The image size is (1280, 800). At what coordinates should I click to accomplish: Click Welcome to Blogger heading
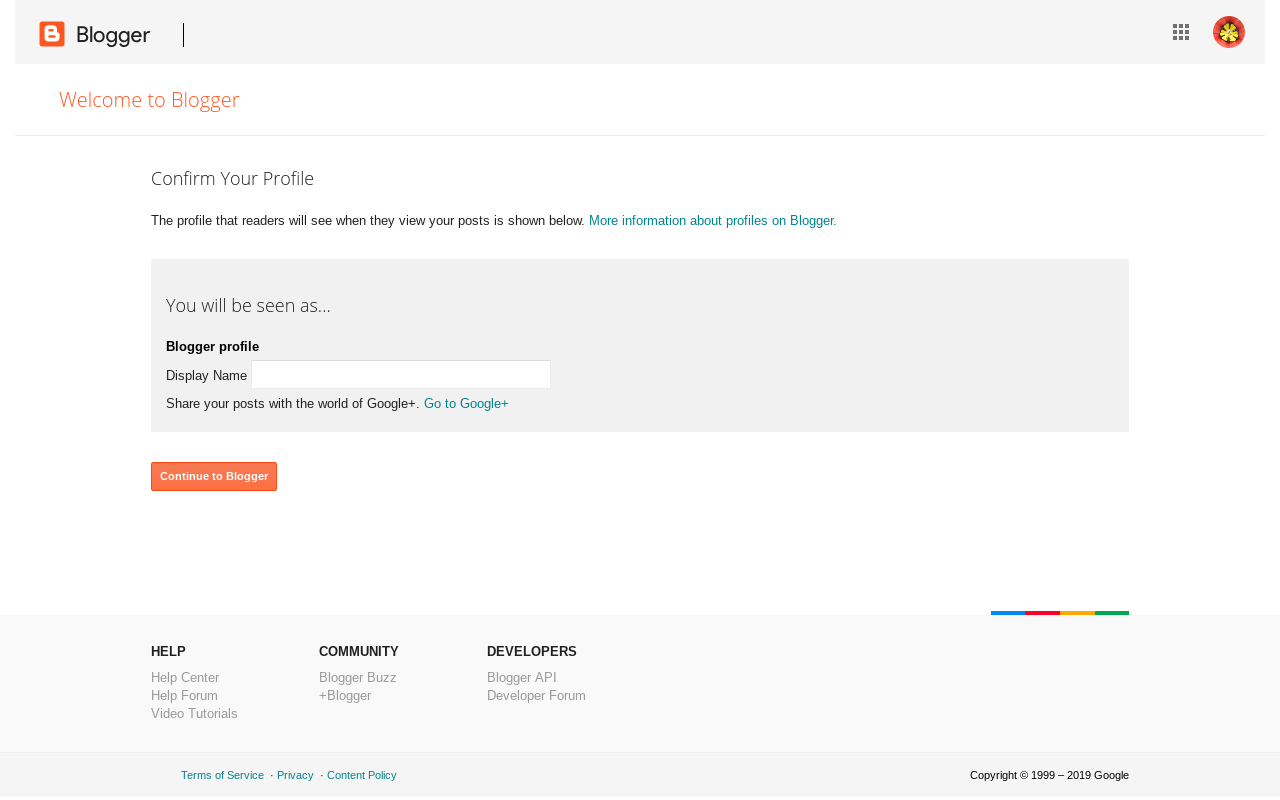[149, 100]
